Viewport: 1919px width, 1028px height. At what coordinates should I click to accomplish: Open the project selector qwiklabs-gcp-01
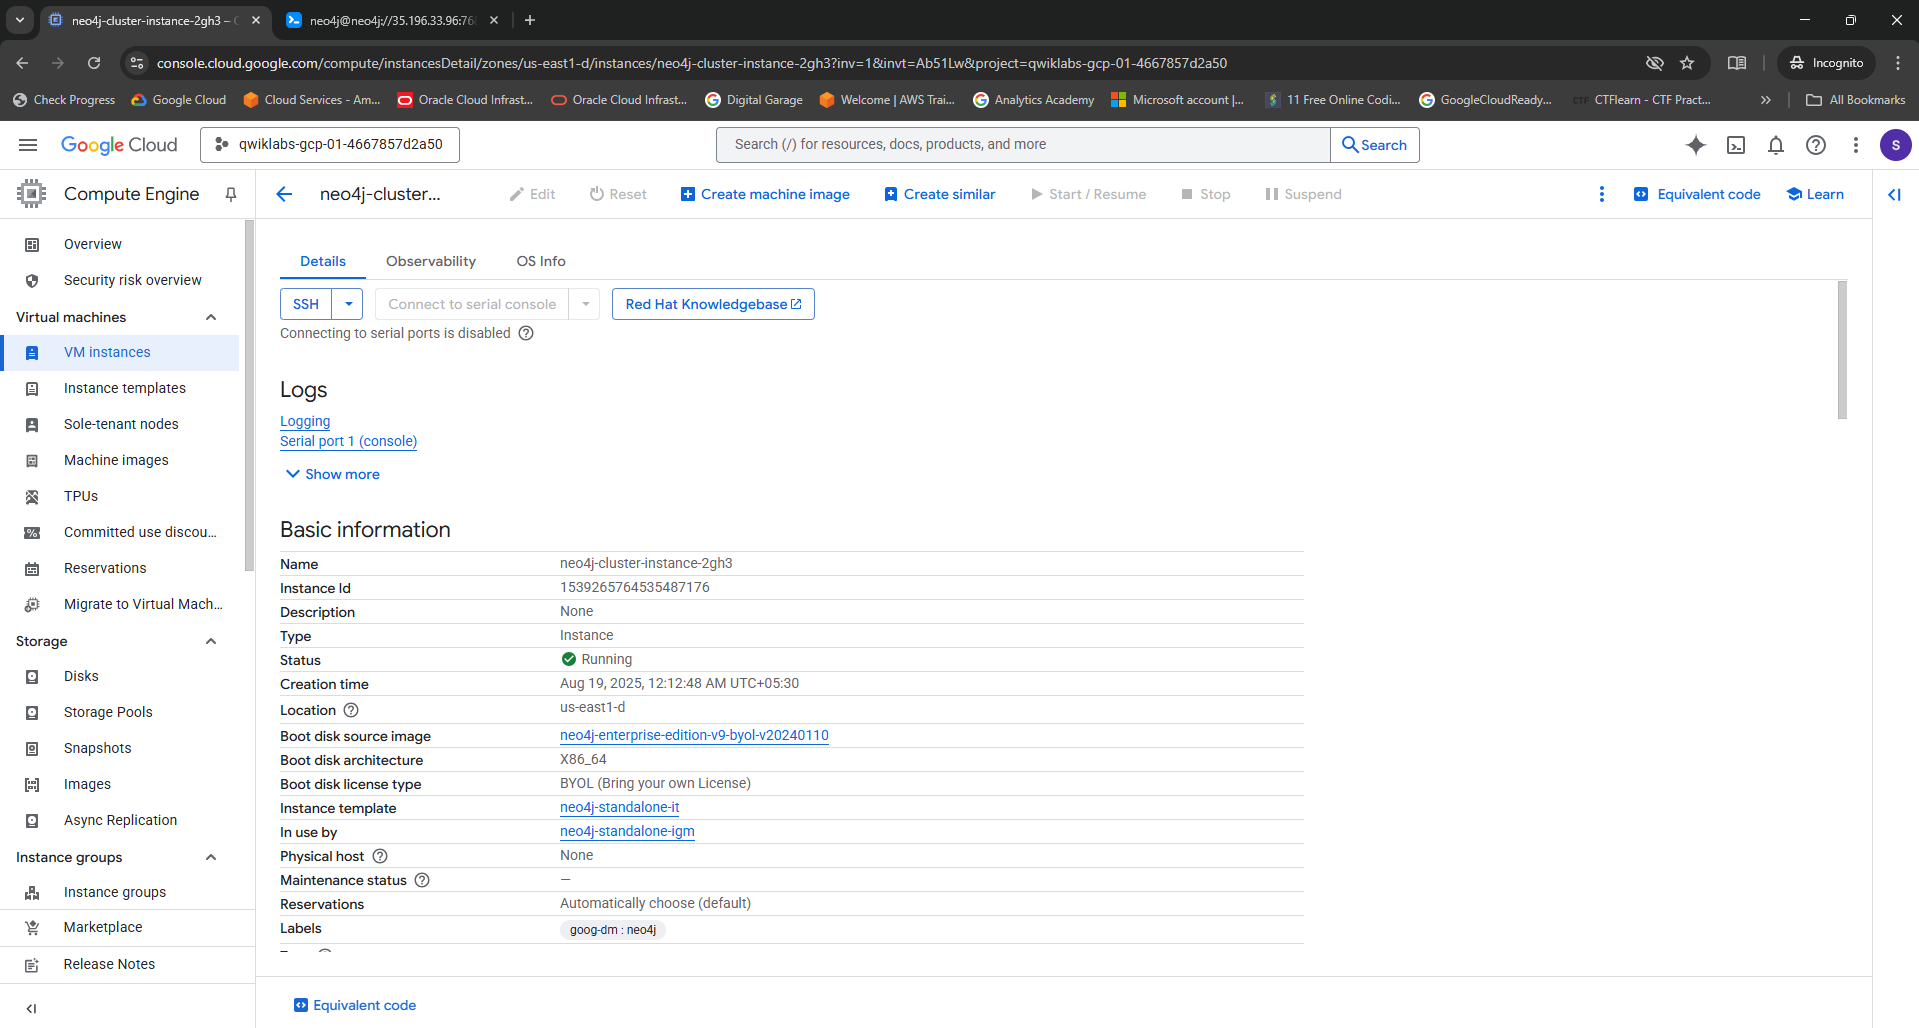coord(330,145)
